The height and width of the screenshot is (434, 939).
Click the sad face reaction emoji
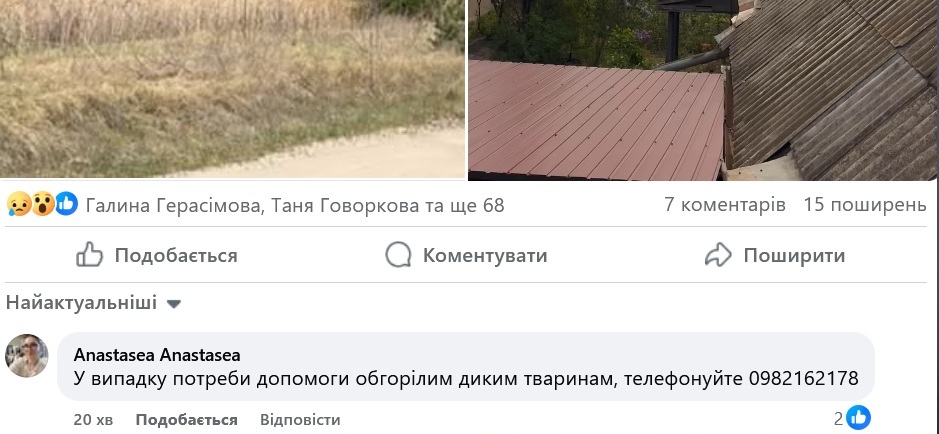[x=19, y=205]
